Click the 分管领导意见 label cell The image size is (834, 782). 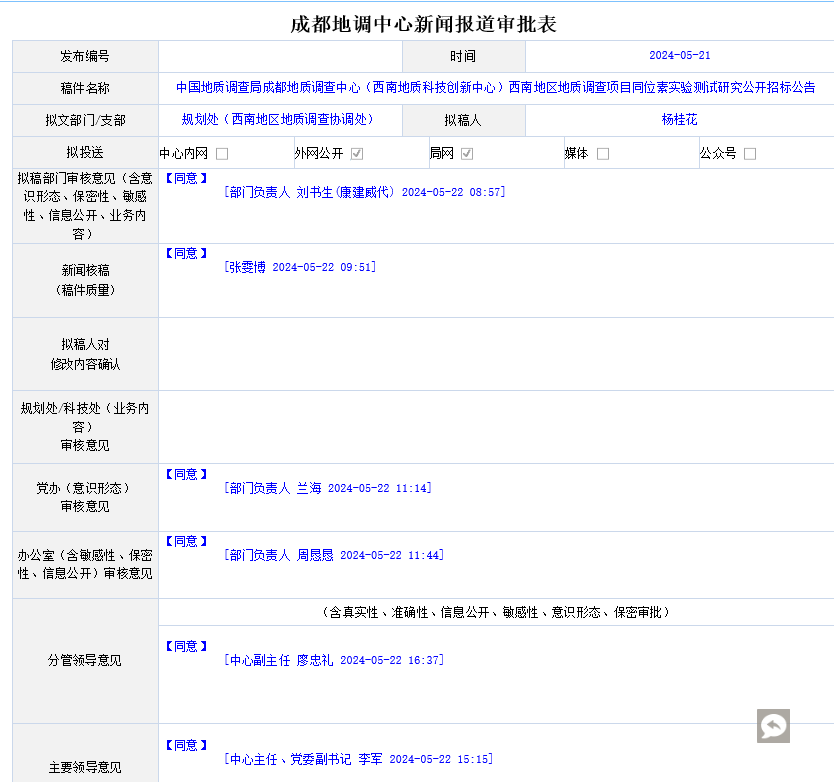coord(85,661)
